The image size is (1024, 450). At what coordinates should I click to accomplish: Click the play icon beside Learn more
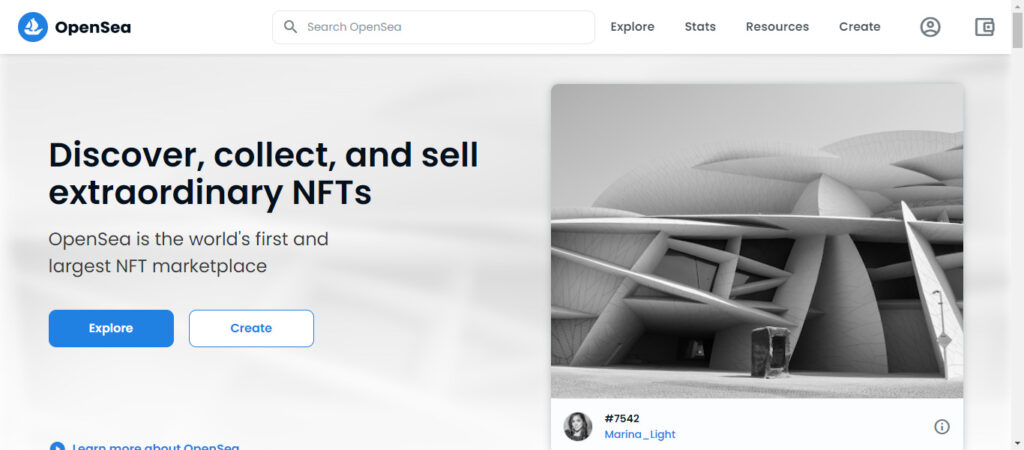pyautogui.click(x=57, y=447)
